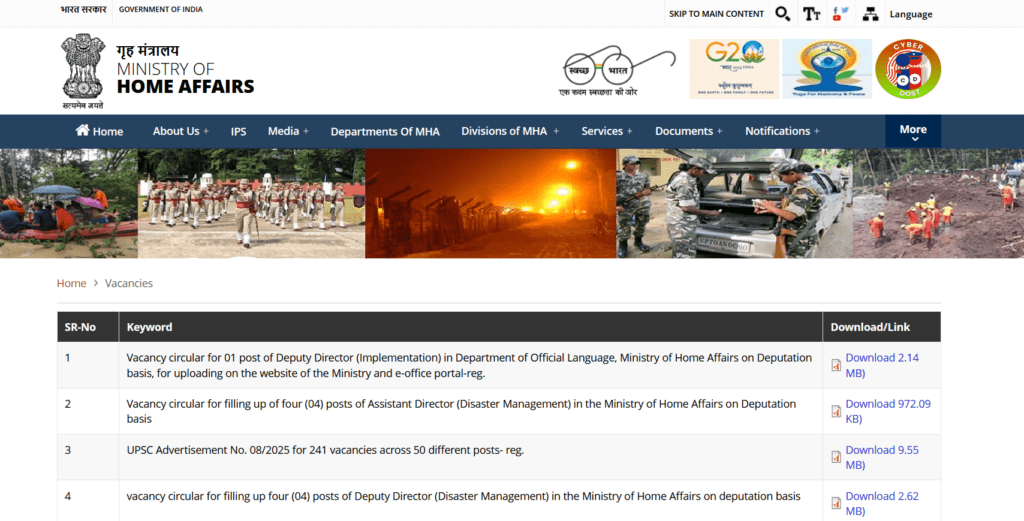
Task: Open the search magnifier icon
Action: point(782,14)
